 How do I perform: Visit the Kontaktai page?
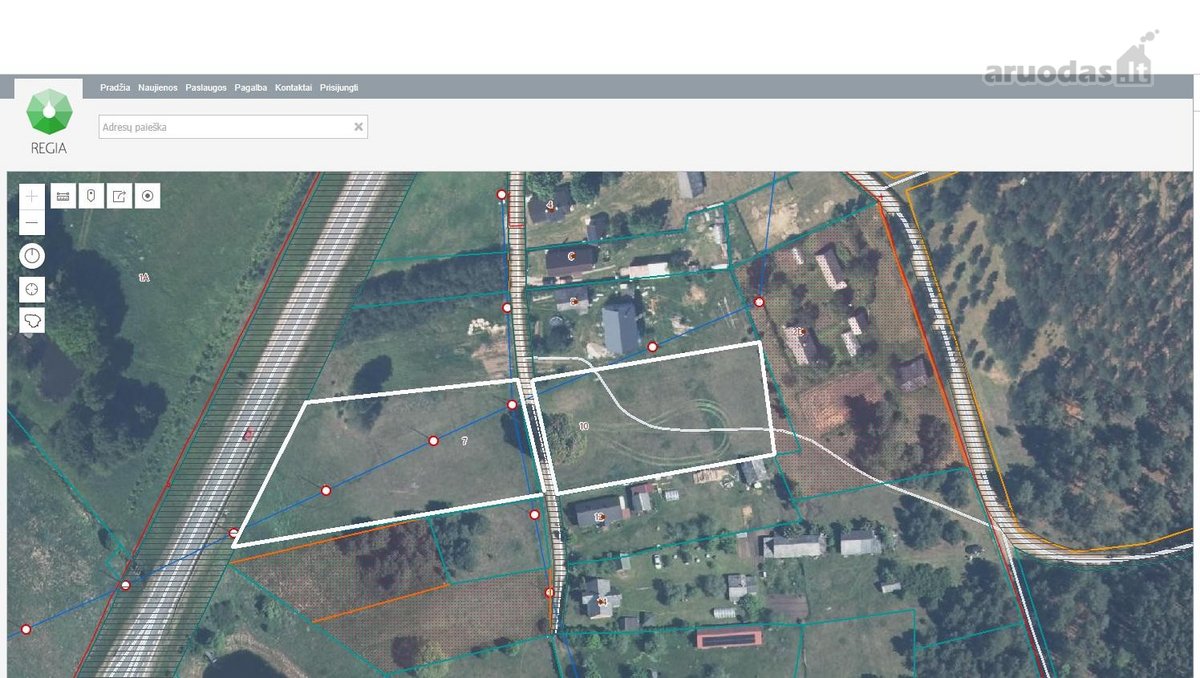pos(294,88)
